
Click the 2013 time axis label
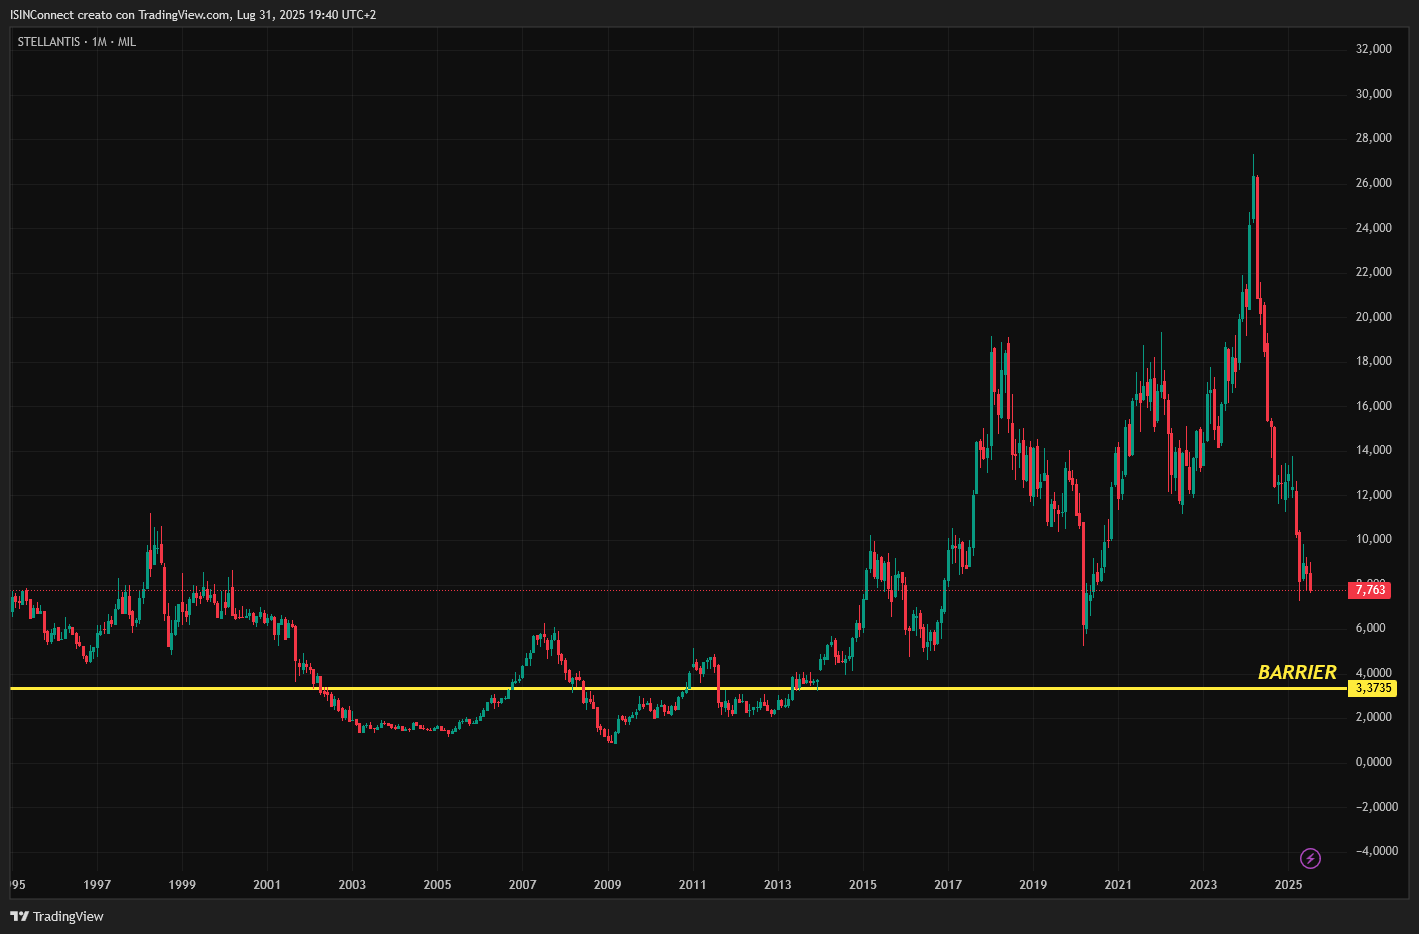click(x=777, y=885)
